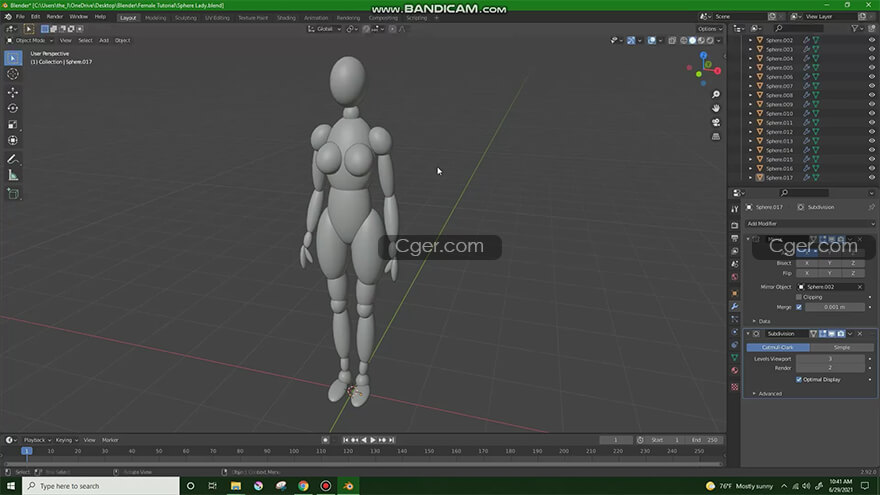Select the Catmull-Clark subdivision type button
The image size is (880, 495).
click(x=778, y=347)
